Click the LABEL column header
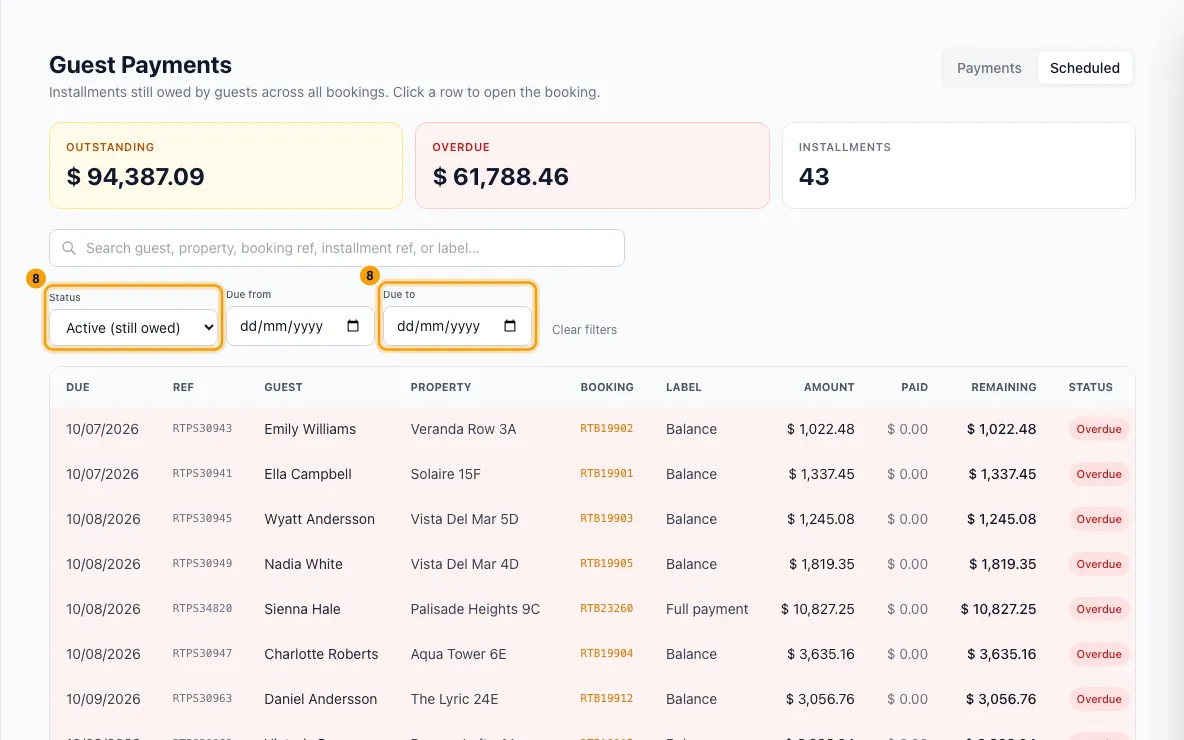 (x=683, y=387)
